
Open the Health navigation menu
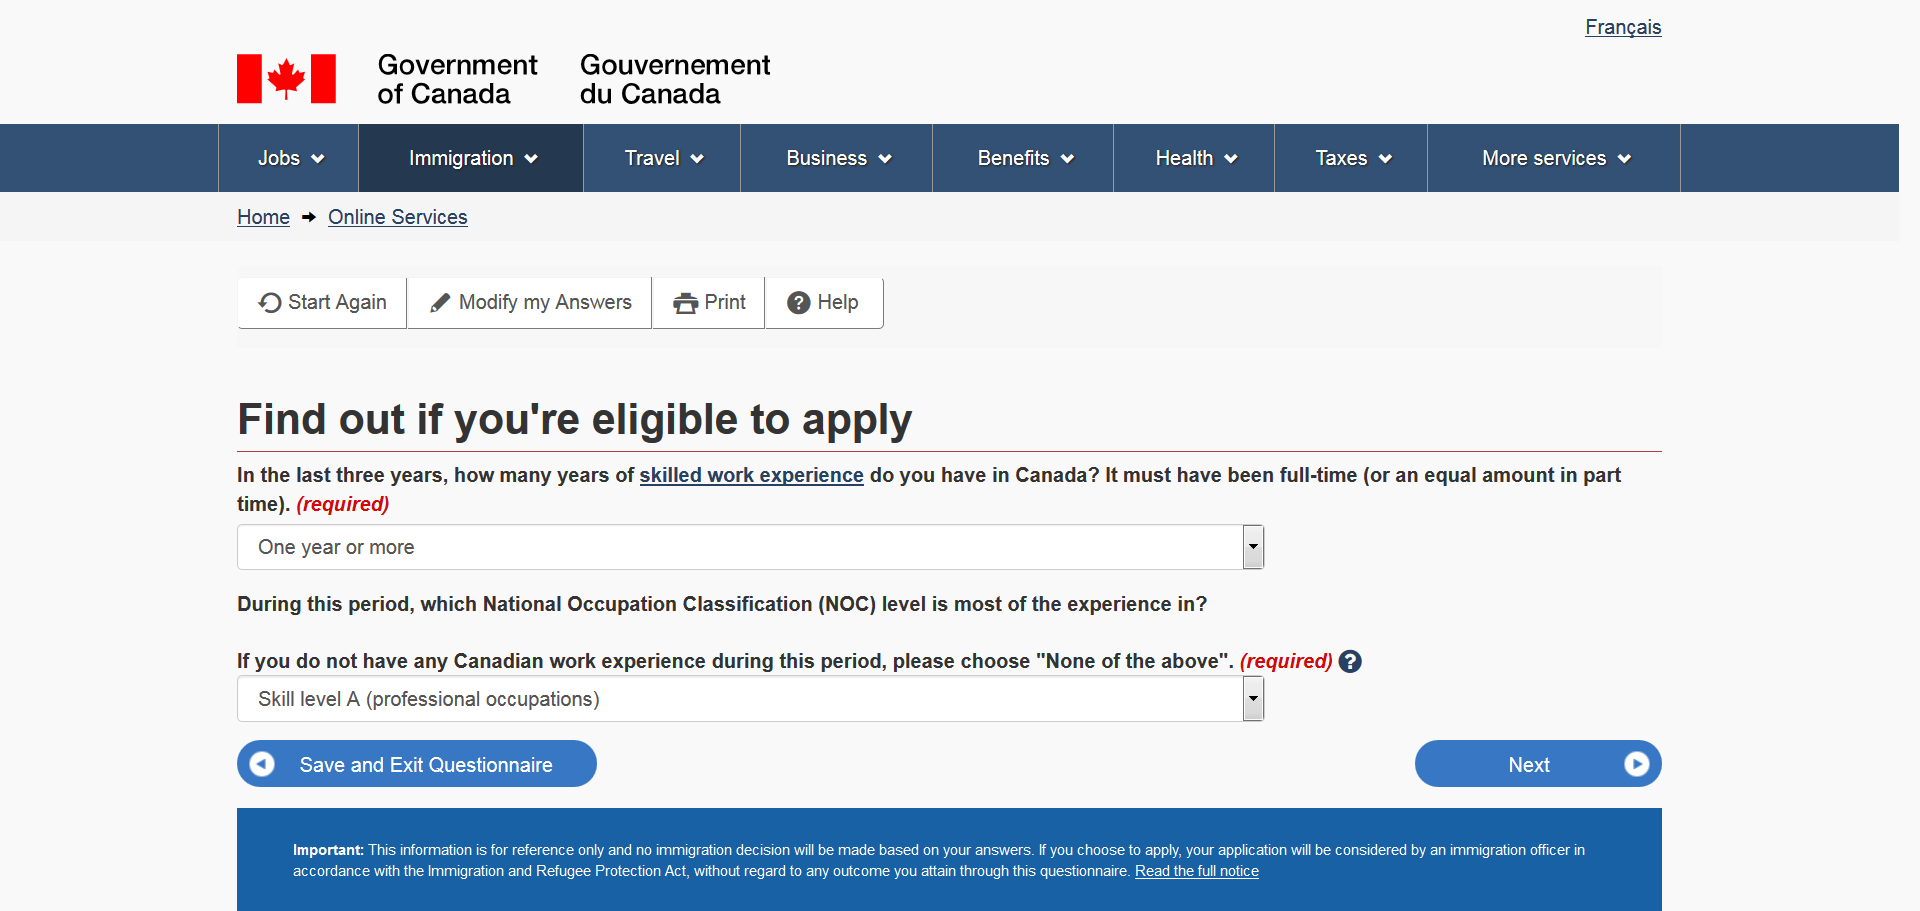tap(1194, 158)
